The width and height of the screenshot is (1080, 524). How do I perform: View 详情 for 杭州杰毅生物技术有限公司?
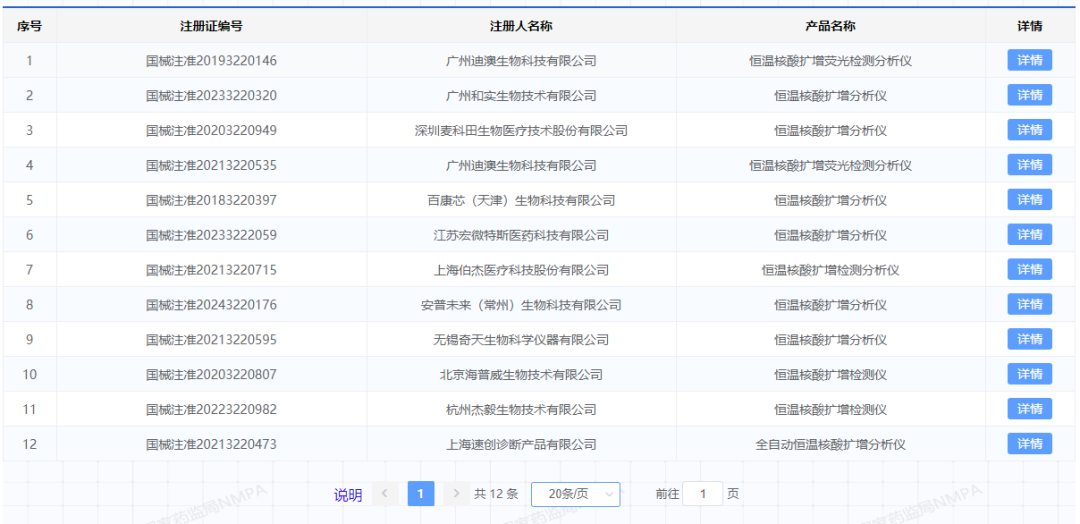coord(1030,409)
